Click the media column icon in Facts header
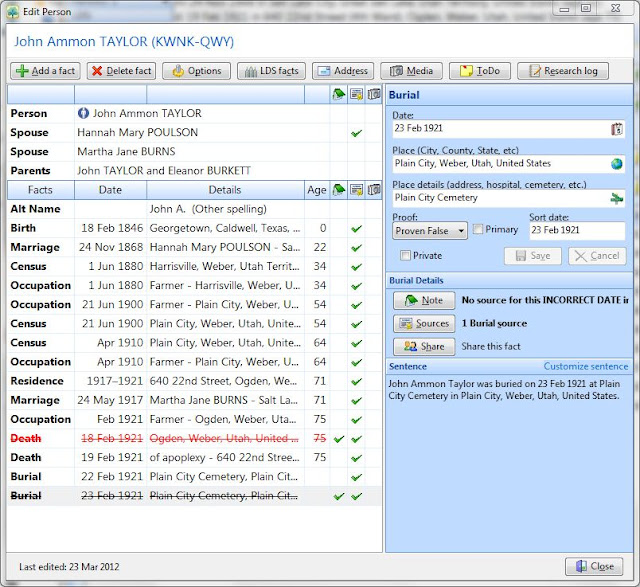 pos(374,190)
